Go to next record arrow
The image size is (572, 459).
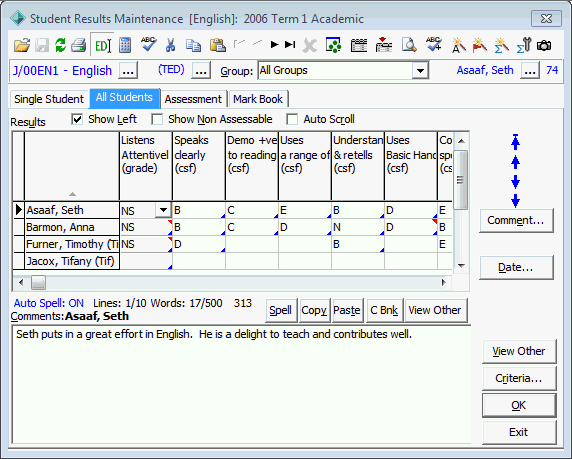[x=274, y=45]
